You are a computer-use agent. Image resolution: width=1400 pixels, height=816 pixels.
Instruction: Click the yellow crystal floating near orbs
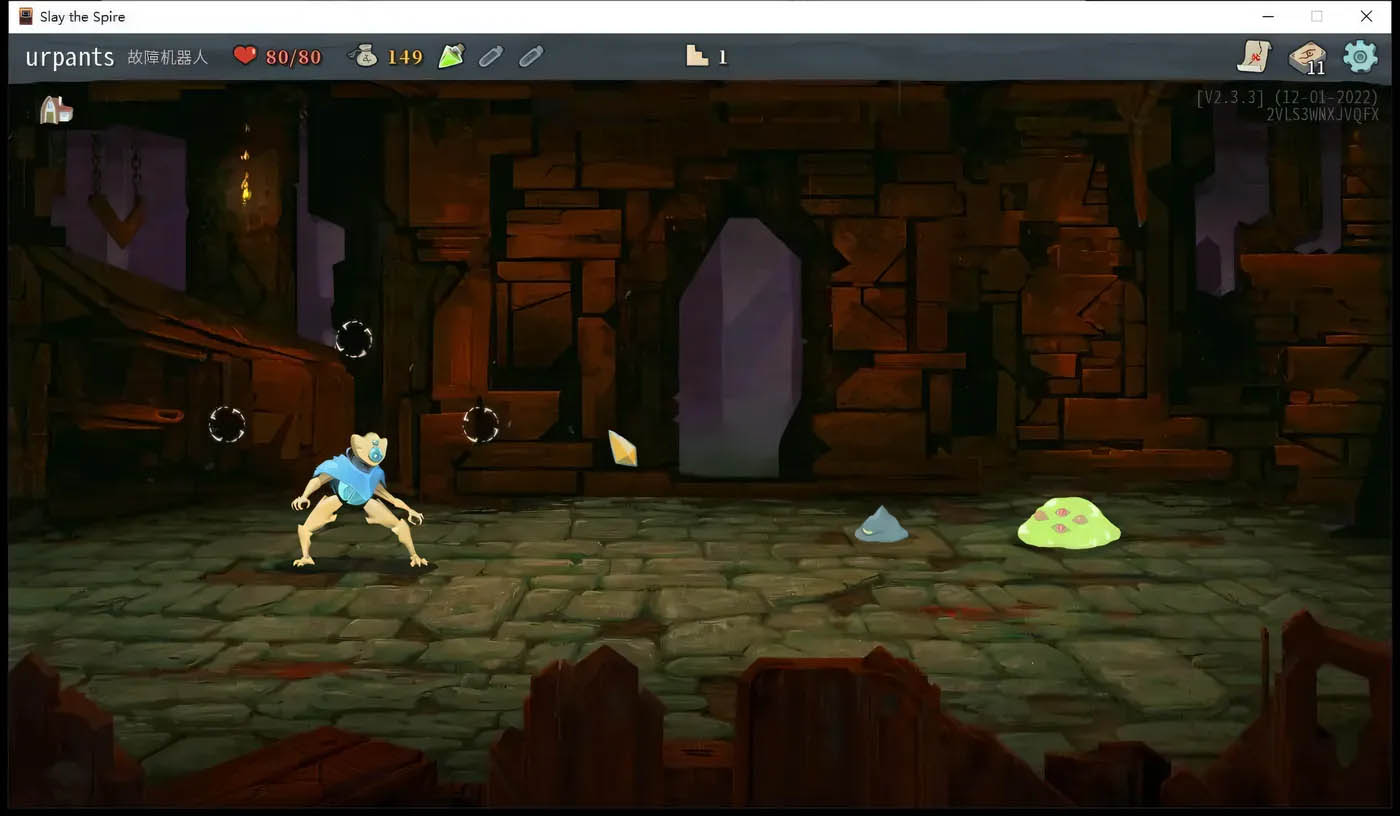pos(622,448)
